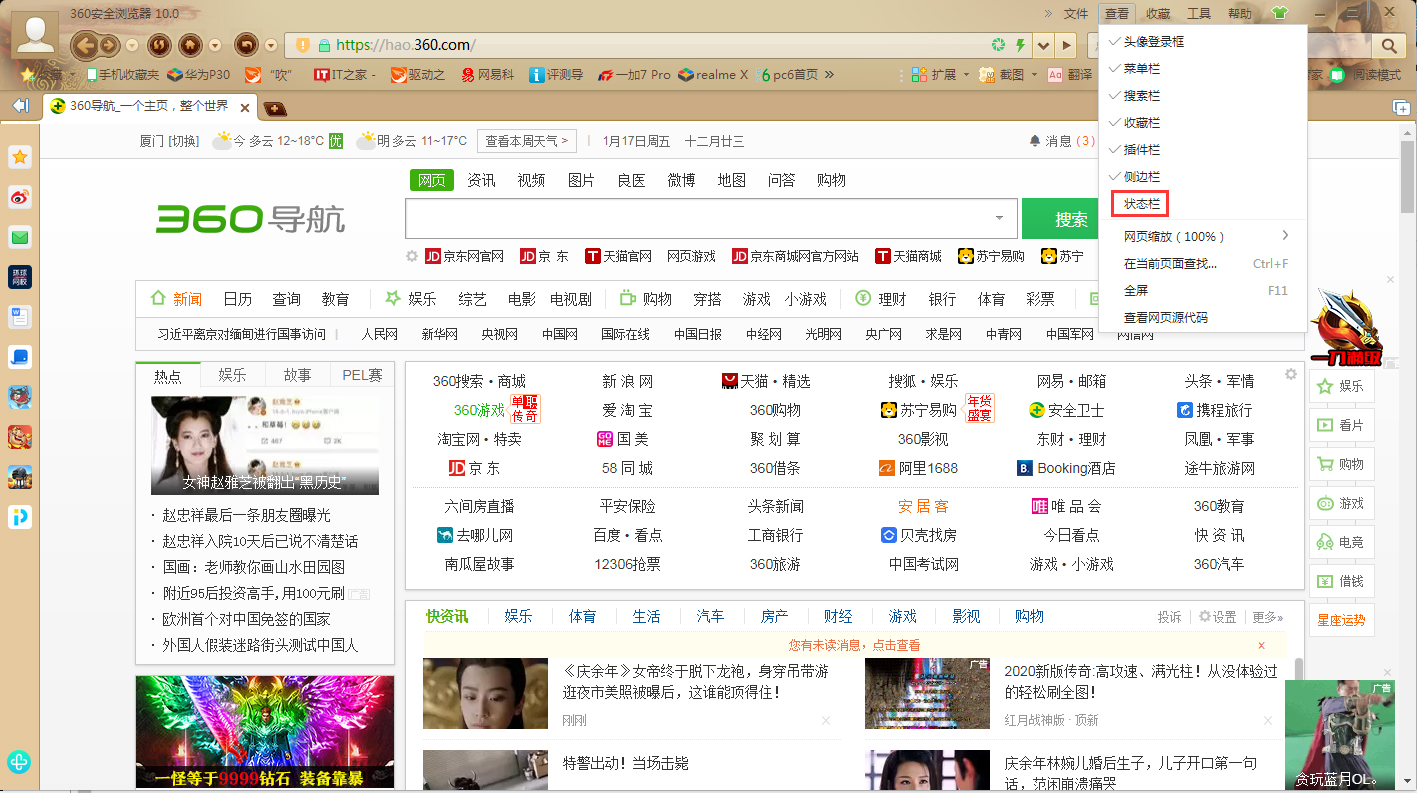Open the 截图 dropdown arrow
This screenshot has width=1417, height=793.
[1034, 75]
